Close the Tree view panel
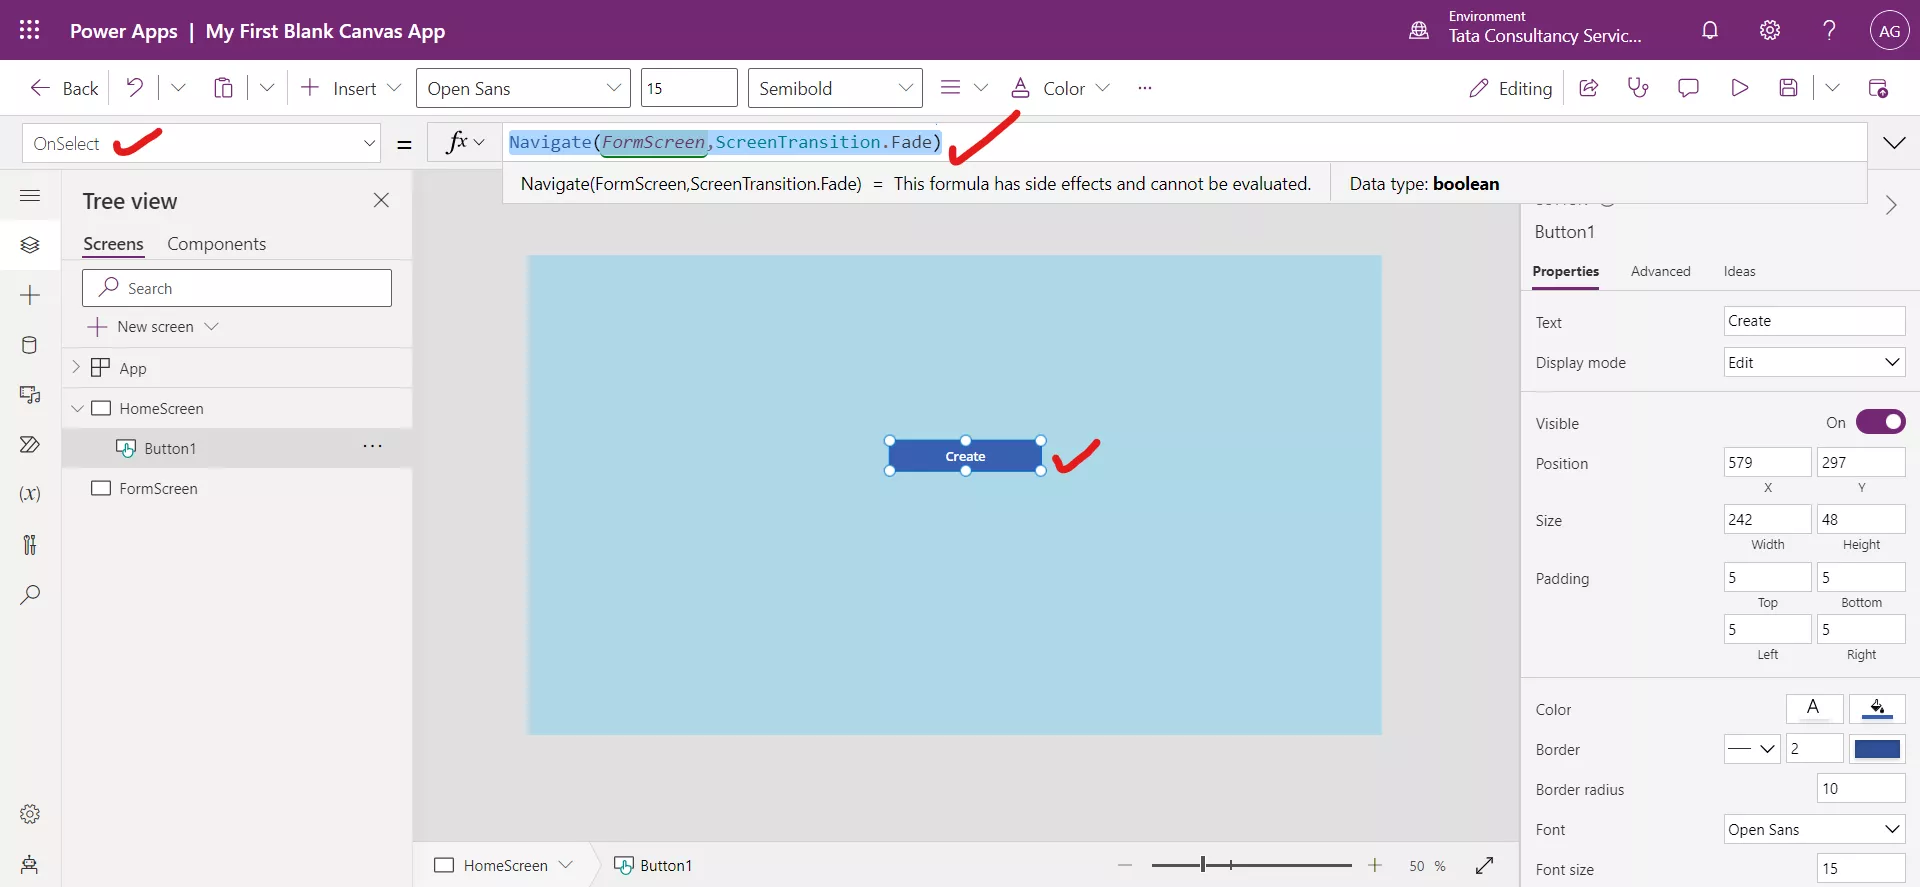 point(381,200)
